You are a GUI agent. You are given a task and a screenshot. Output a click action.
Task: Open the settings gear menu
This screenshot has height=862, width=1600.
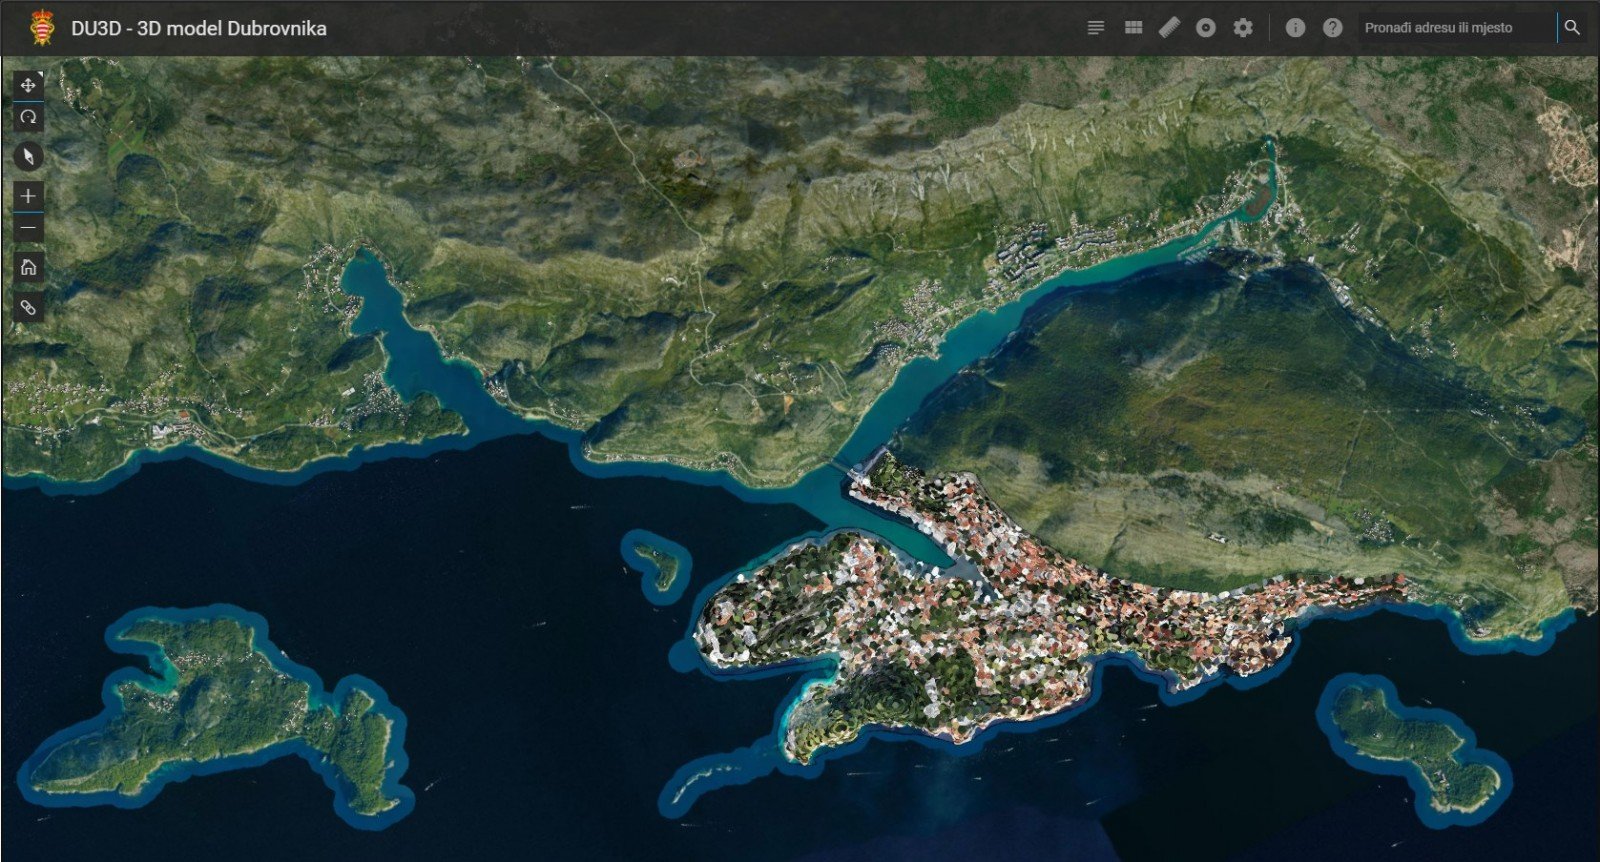(1243, 28)
